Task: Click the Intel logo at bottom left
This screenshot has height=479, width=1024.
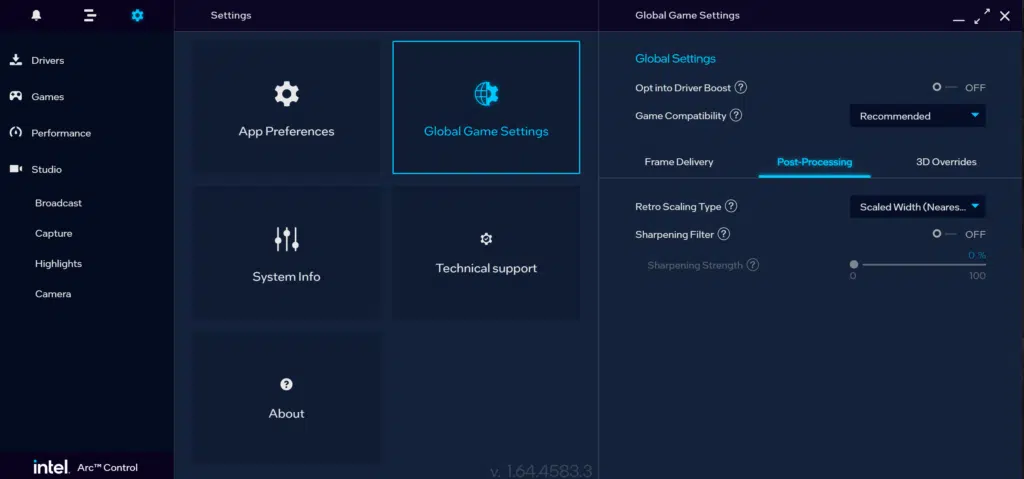Action: (51, 467)
